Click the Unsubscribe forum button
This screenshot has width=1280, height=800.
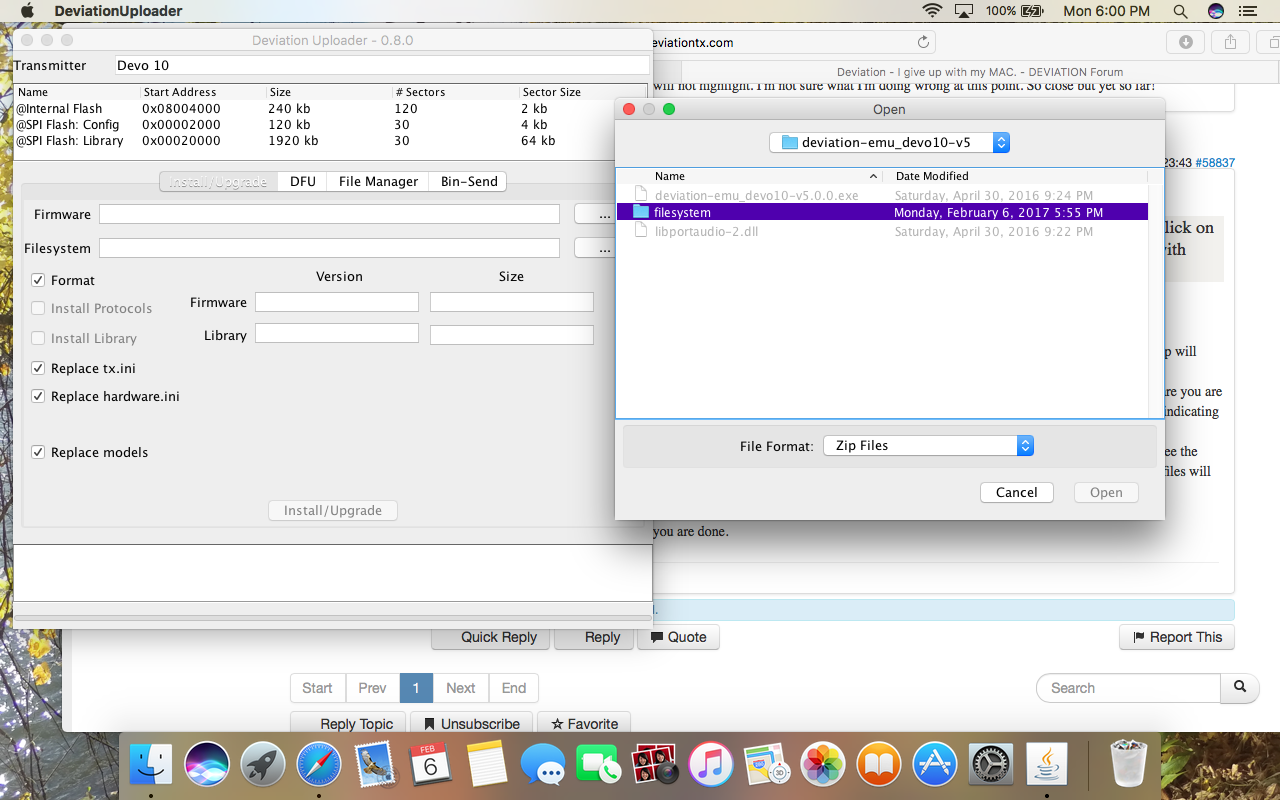pyautogui.click(x=471, y=723)
